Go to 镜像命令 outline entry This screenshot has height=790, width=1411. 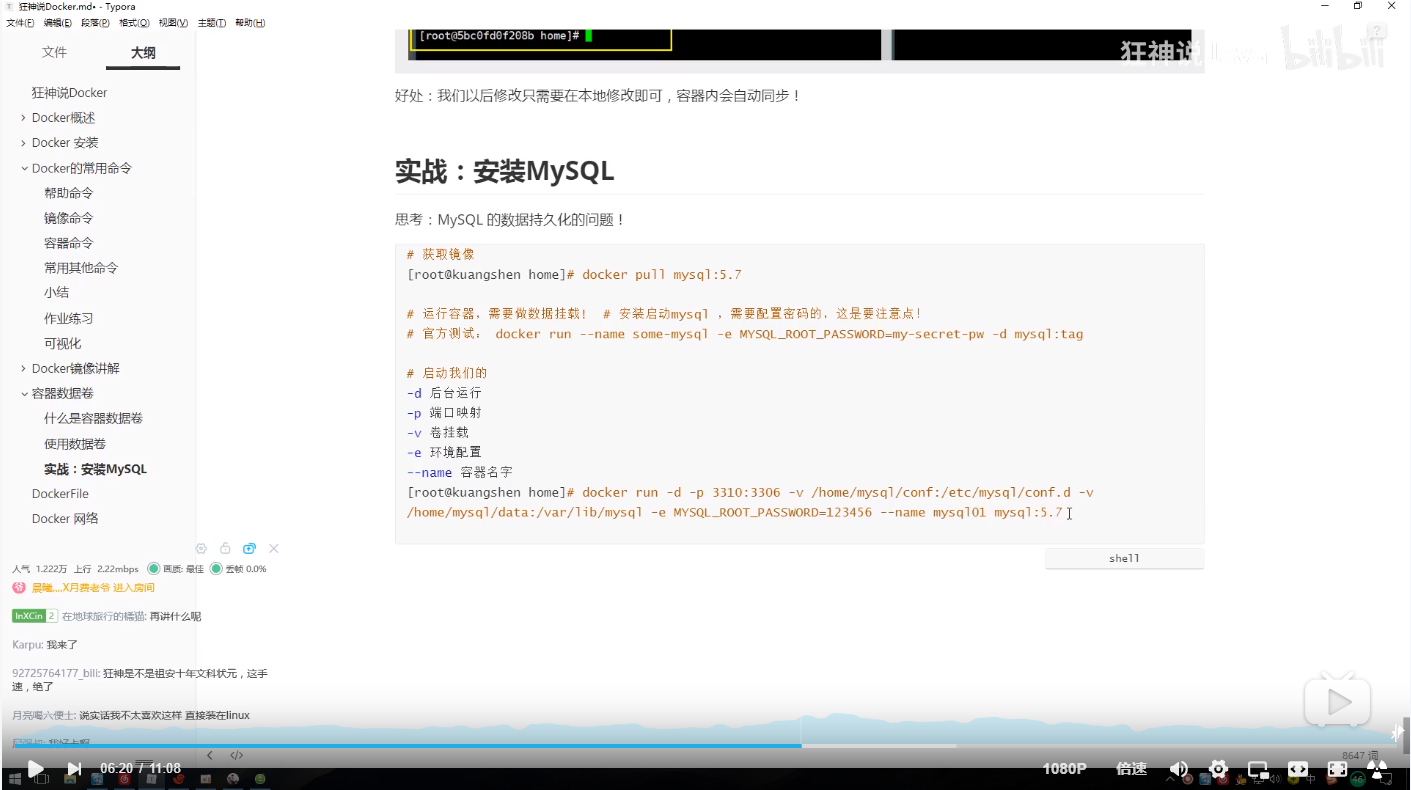pos(69,218)
